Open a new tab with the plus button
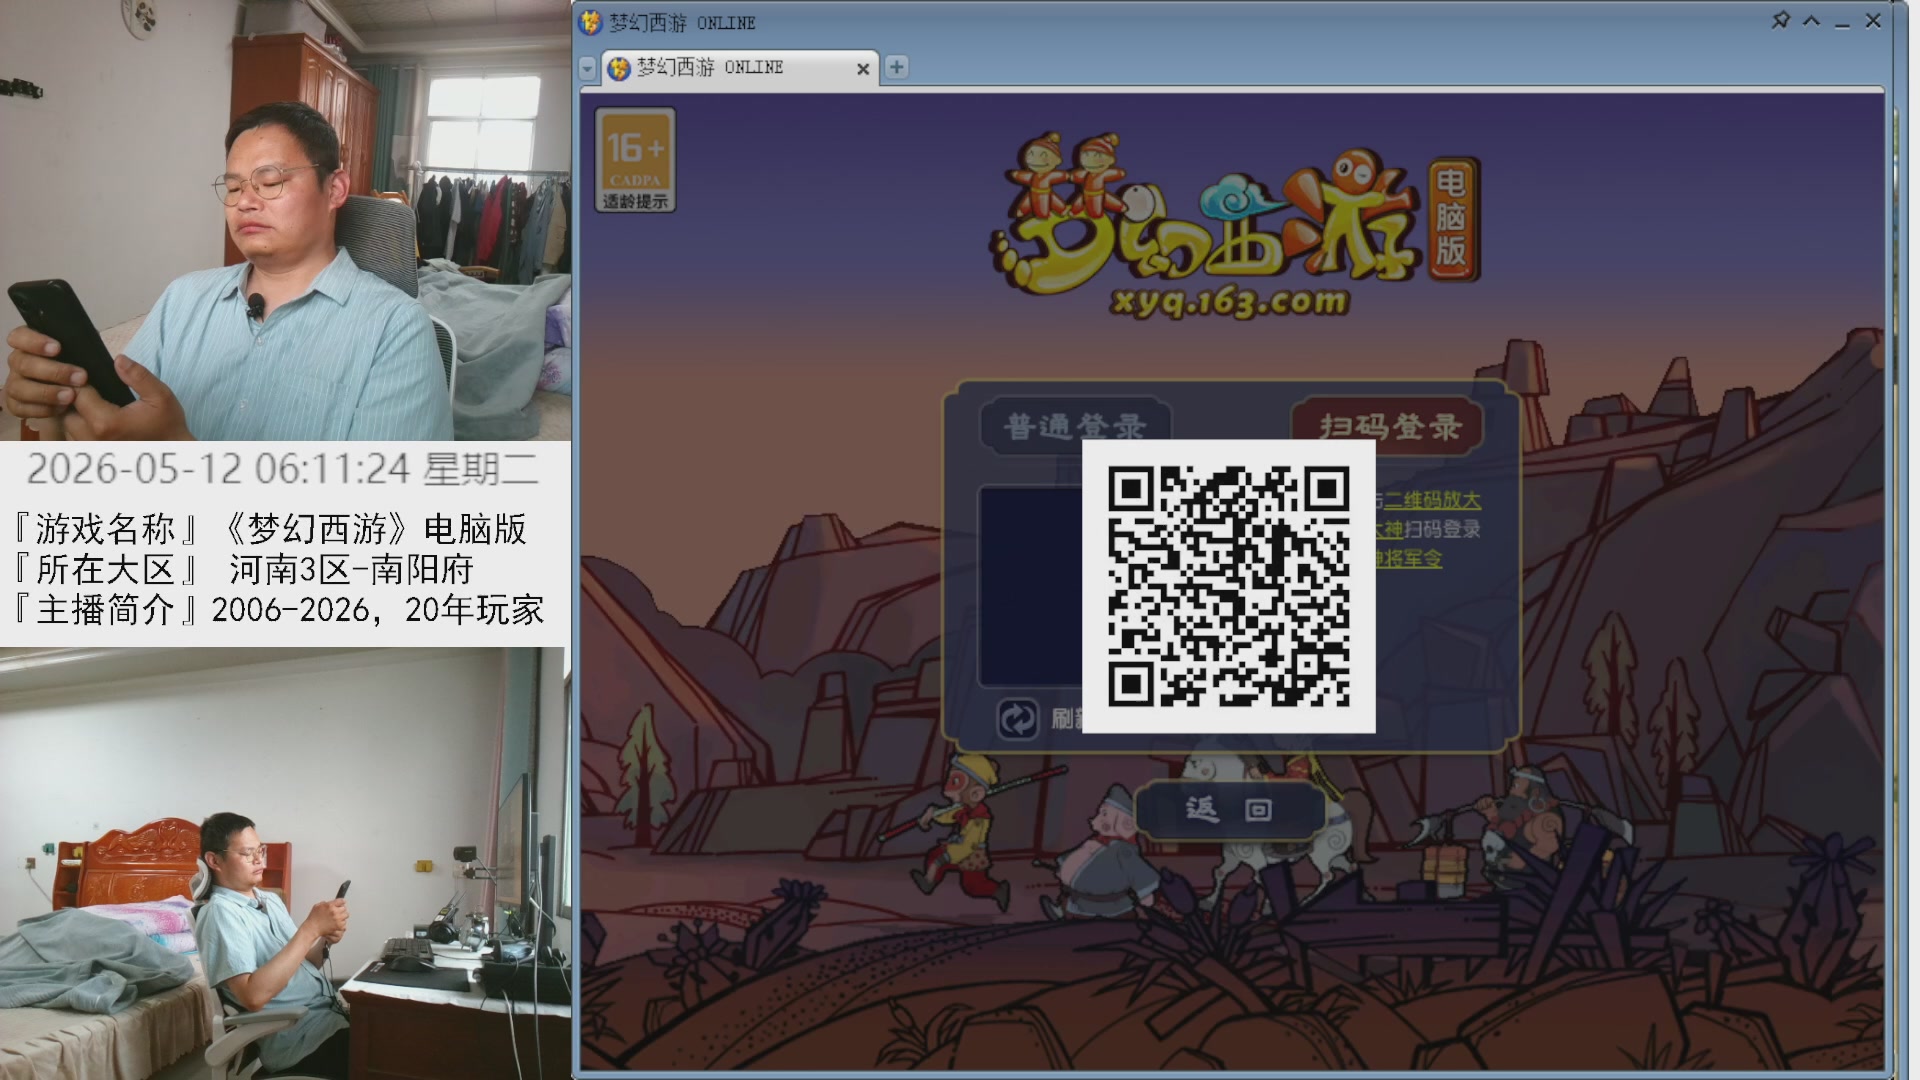 coord(897,67)
